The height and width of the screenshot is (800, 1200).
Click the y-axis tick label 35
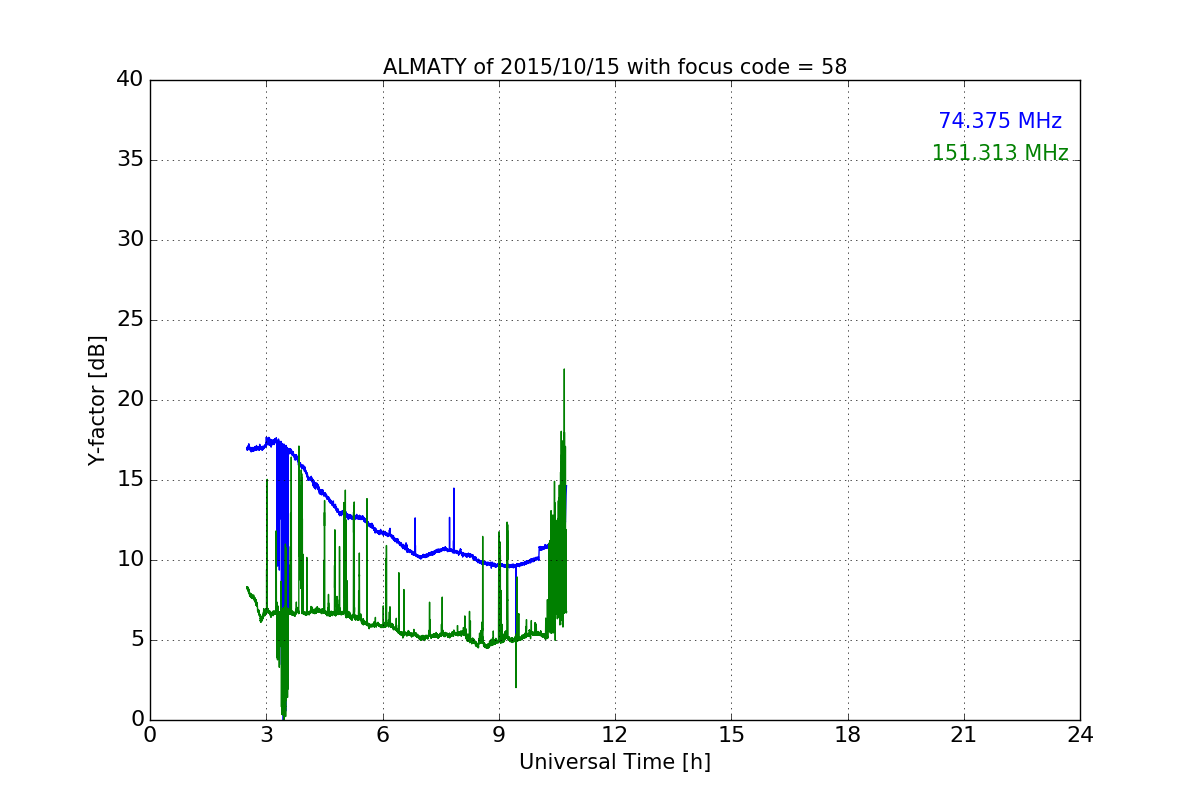tap(130, 160)
